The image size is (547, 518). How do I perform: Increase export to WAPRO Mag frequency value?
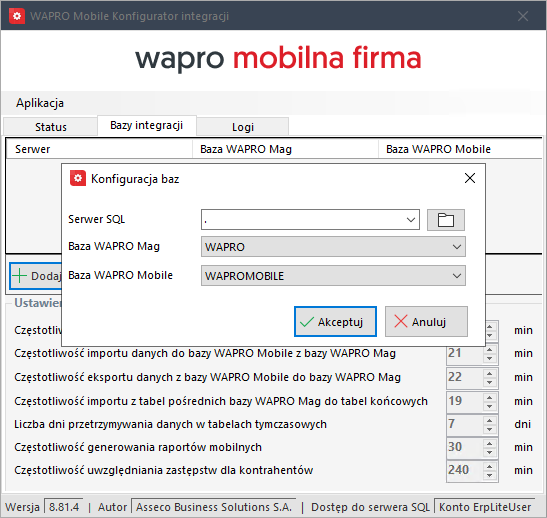pos(490,373)
